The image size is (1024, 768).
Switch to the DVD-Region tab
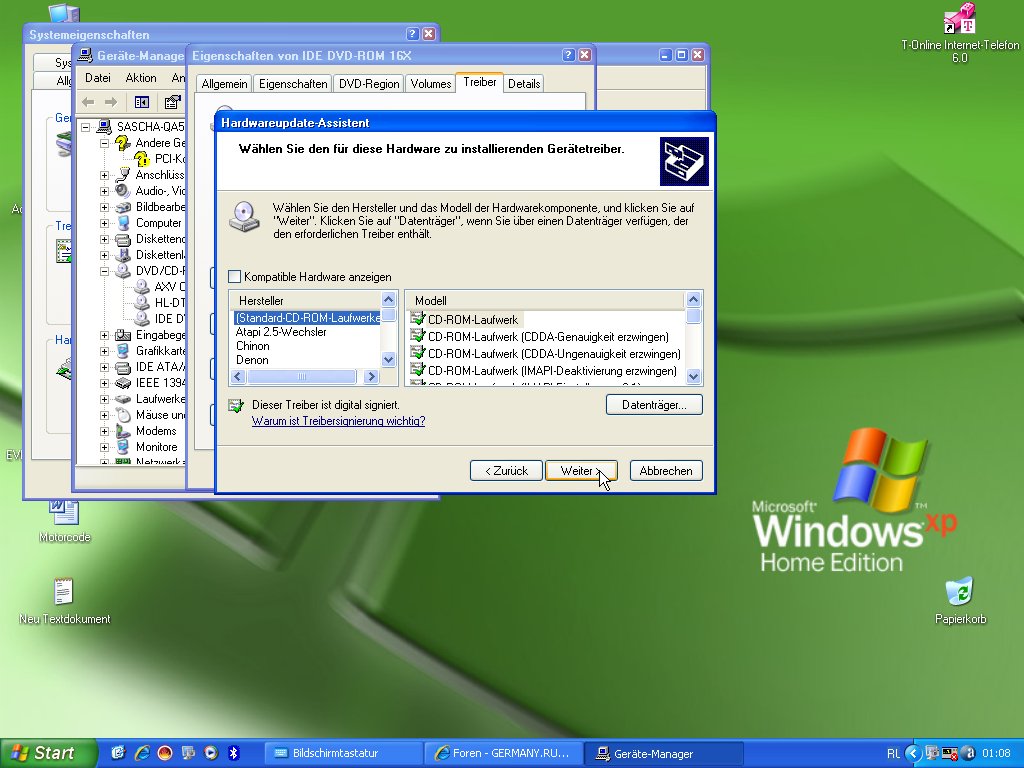click(x=368, y=84)
